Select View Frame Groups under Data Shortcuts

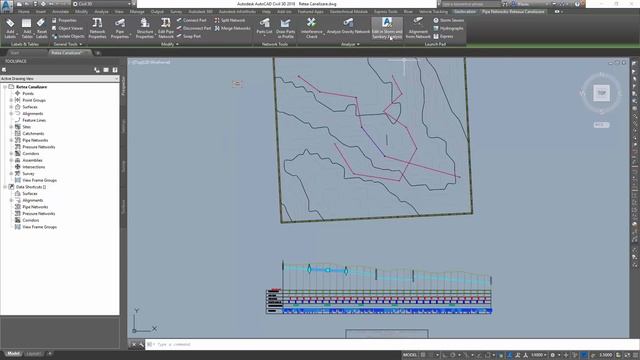pyautogui.click(x=39, y=227)
